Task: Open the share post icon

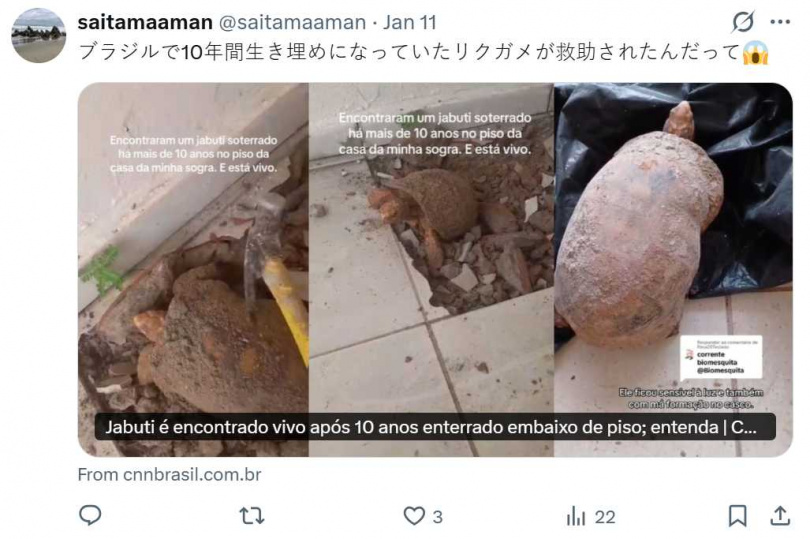Action: 780,516
